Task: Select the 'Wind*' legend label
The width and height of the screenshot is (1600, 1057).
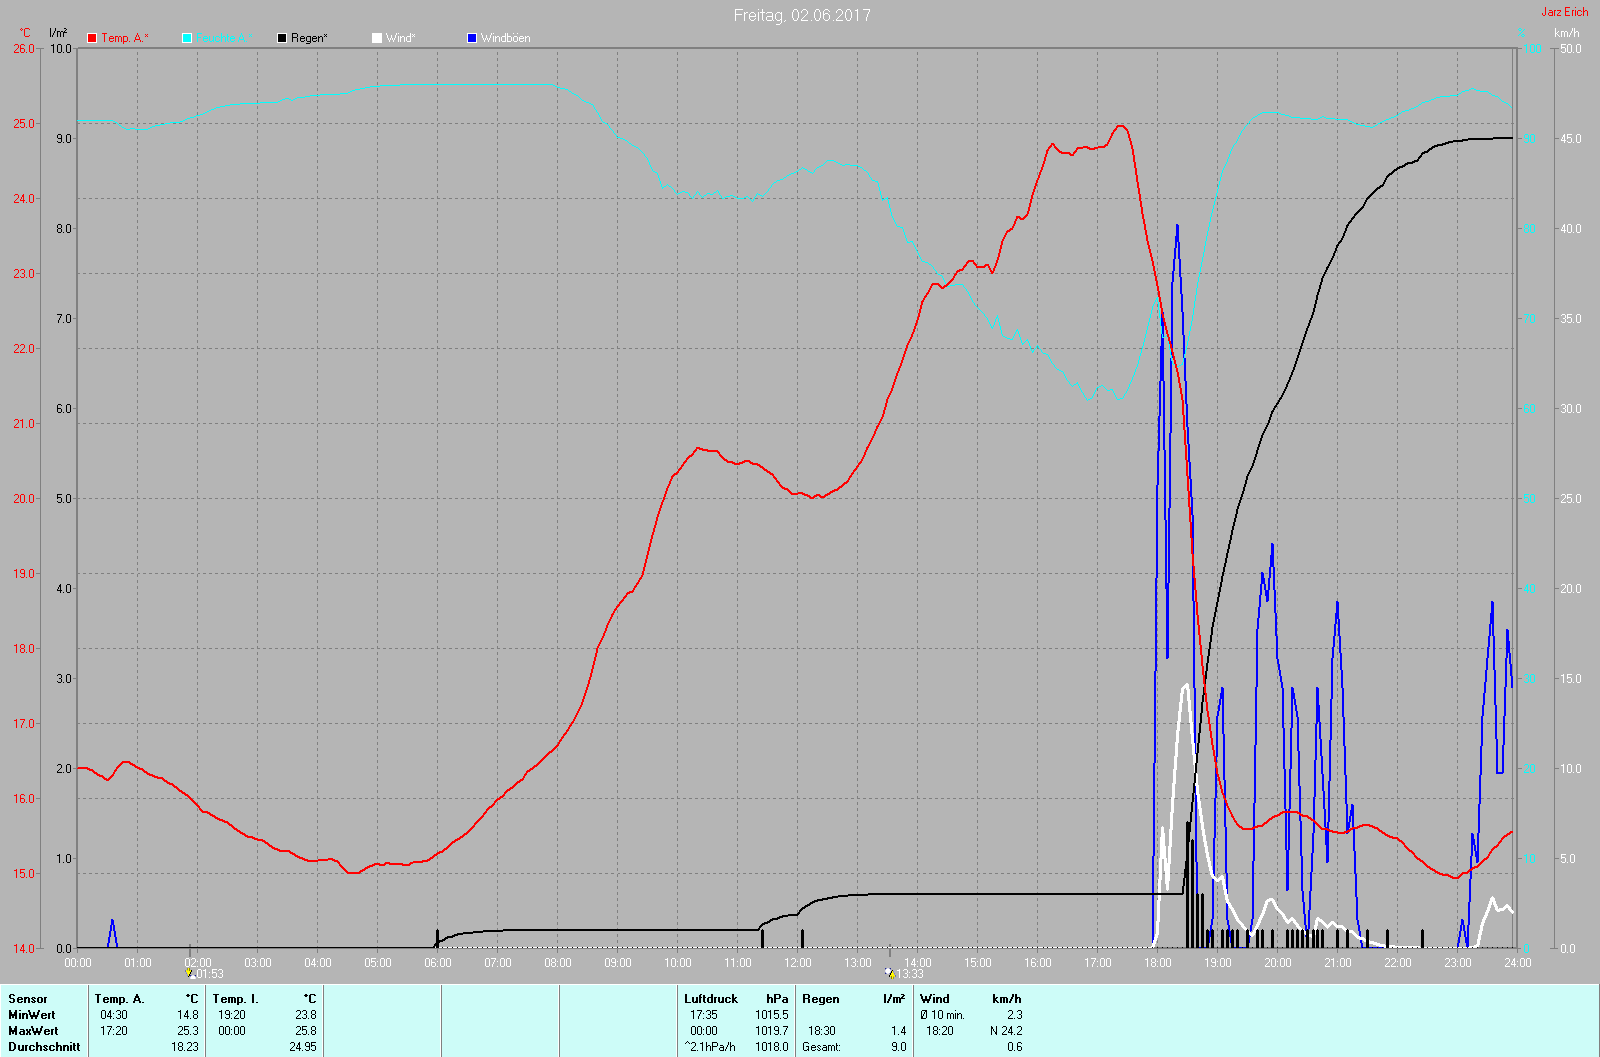Action: click(400, 38)
